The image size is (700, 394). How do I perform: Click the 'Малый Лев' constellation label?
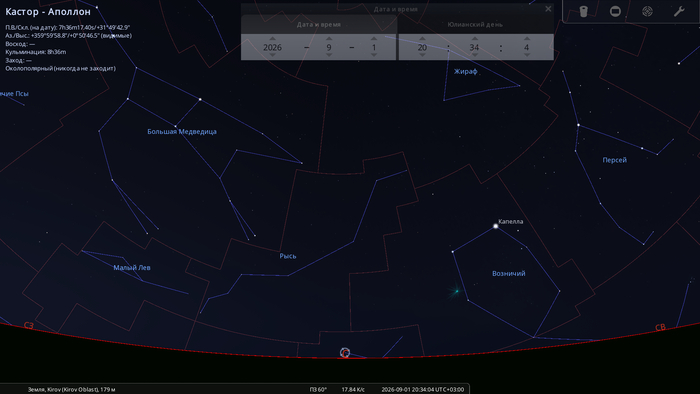tap(132, 268)
